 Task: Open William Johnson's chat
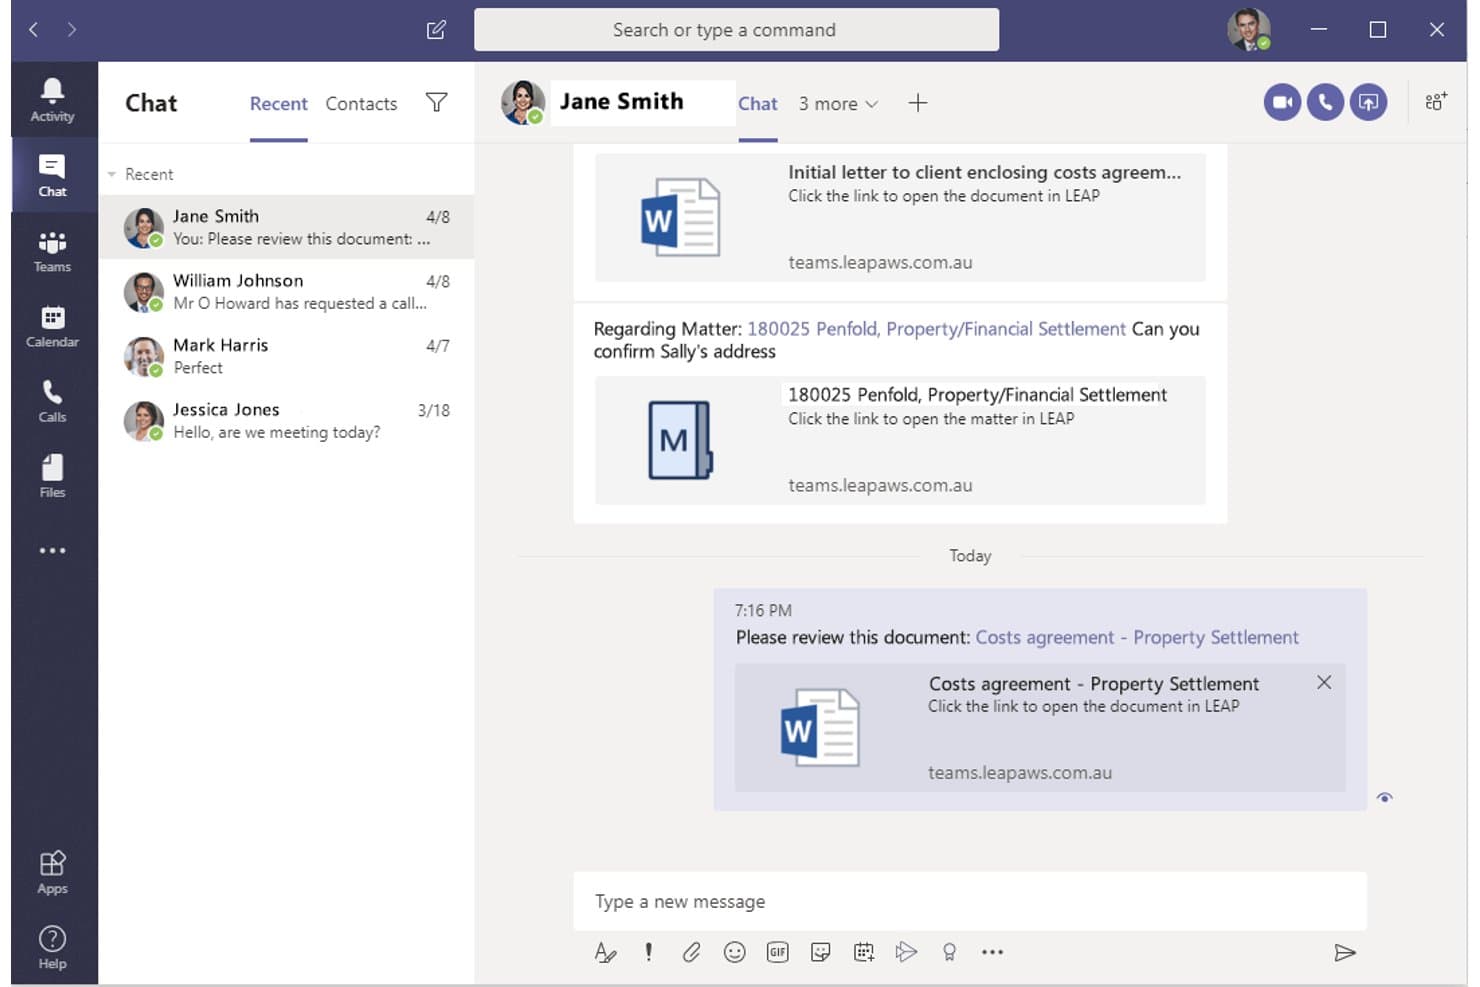(x=287, y=292)
